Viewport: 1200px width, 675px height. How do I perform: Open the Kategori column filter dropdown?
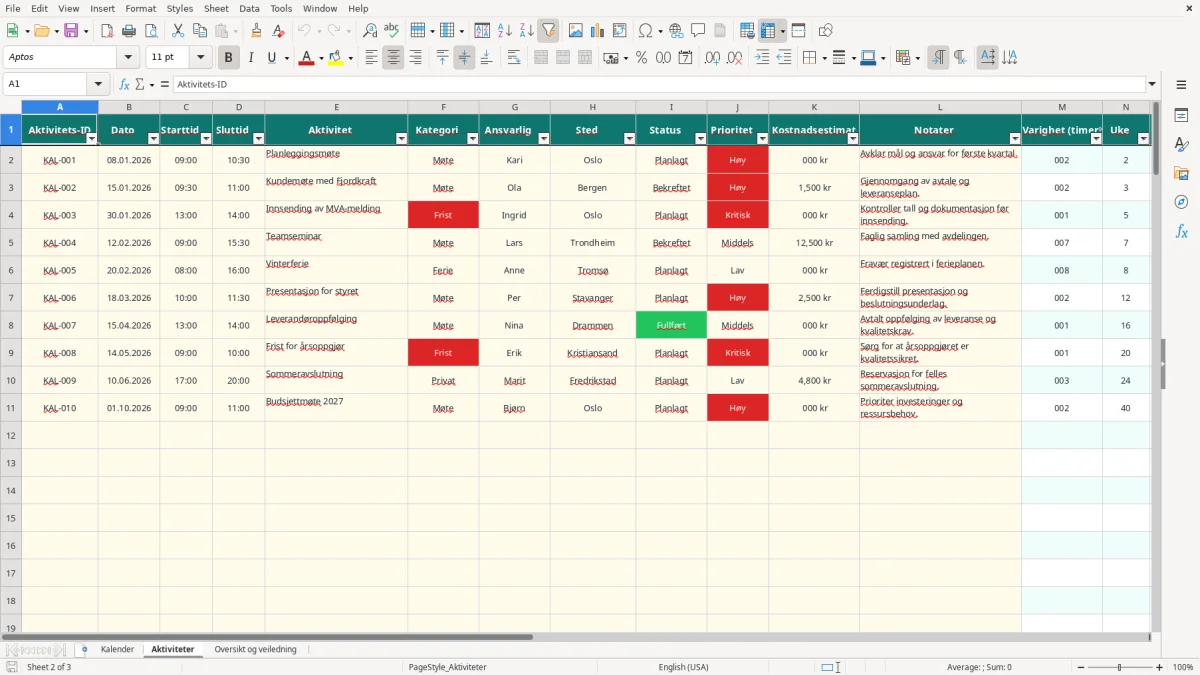pyautogui.click(x=473, y=139)
